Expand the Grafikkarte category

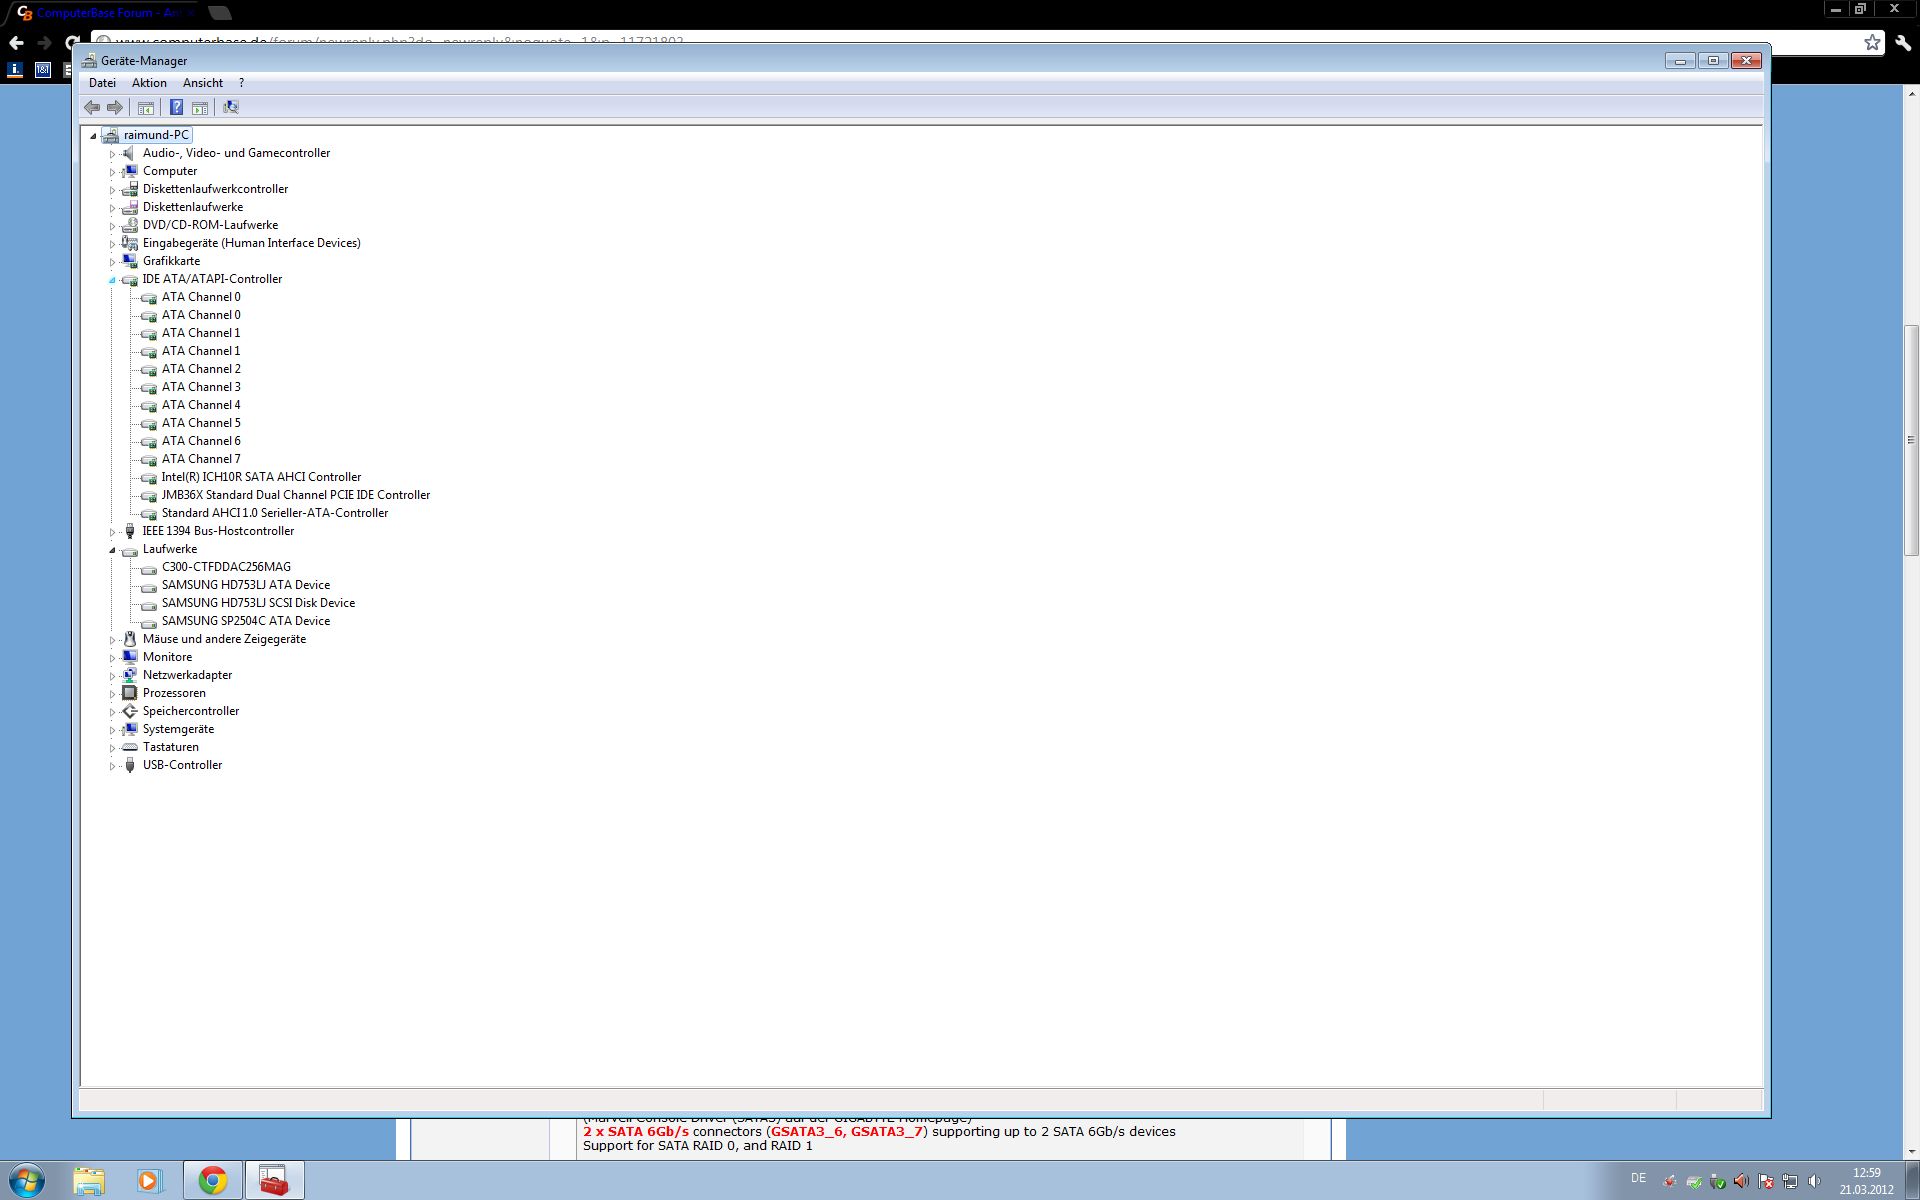tap(112, 262)
